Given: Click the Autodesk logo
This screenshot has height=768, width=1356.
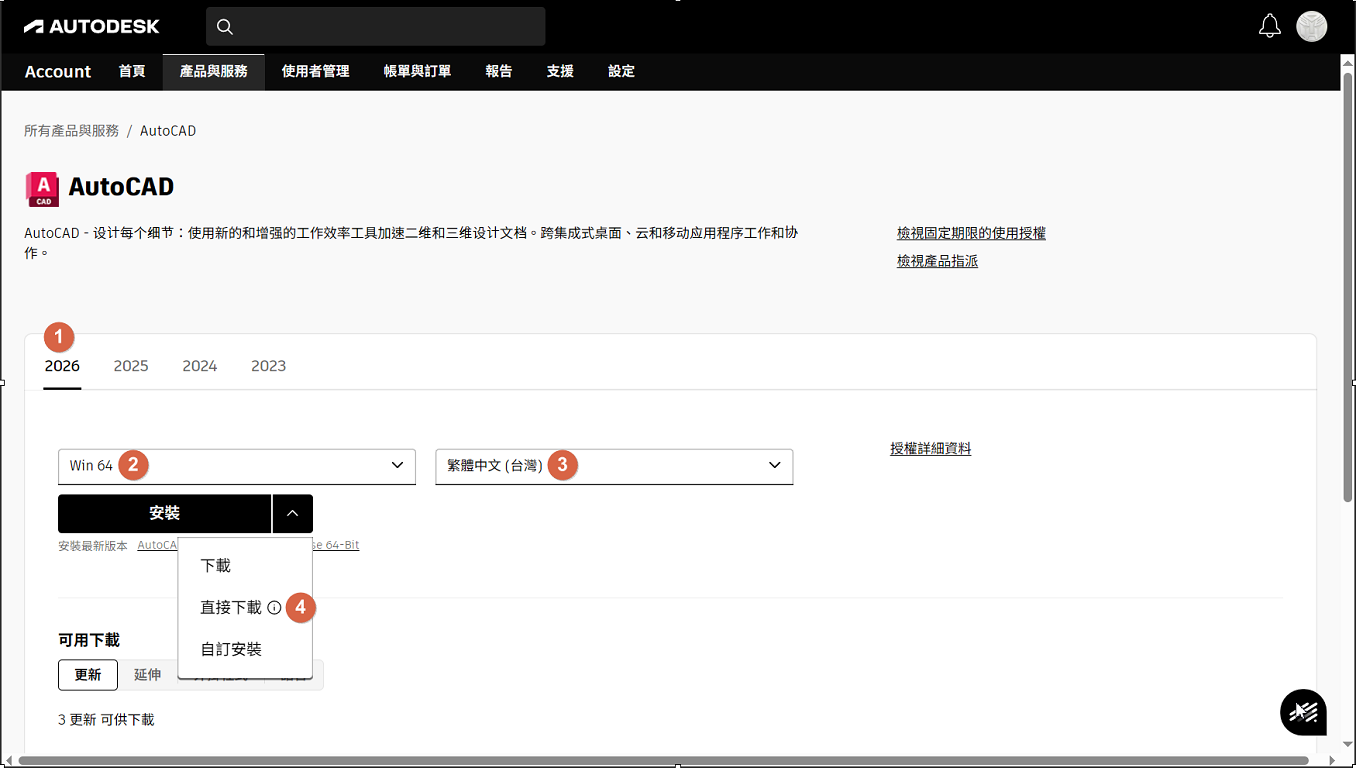Looking at the screenshot, I should 91,26.
